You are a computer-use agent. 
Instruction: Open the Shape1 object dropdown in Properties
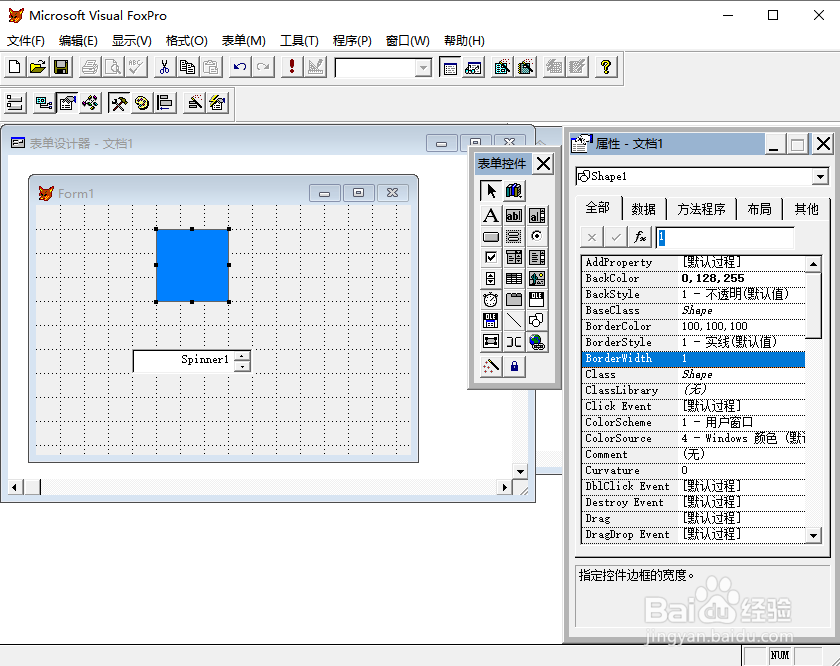pyautogui.click(x=820, y=176)
